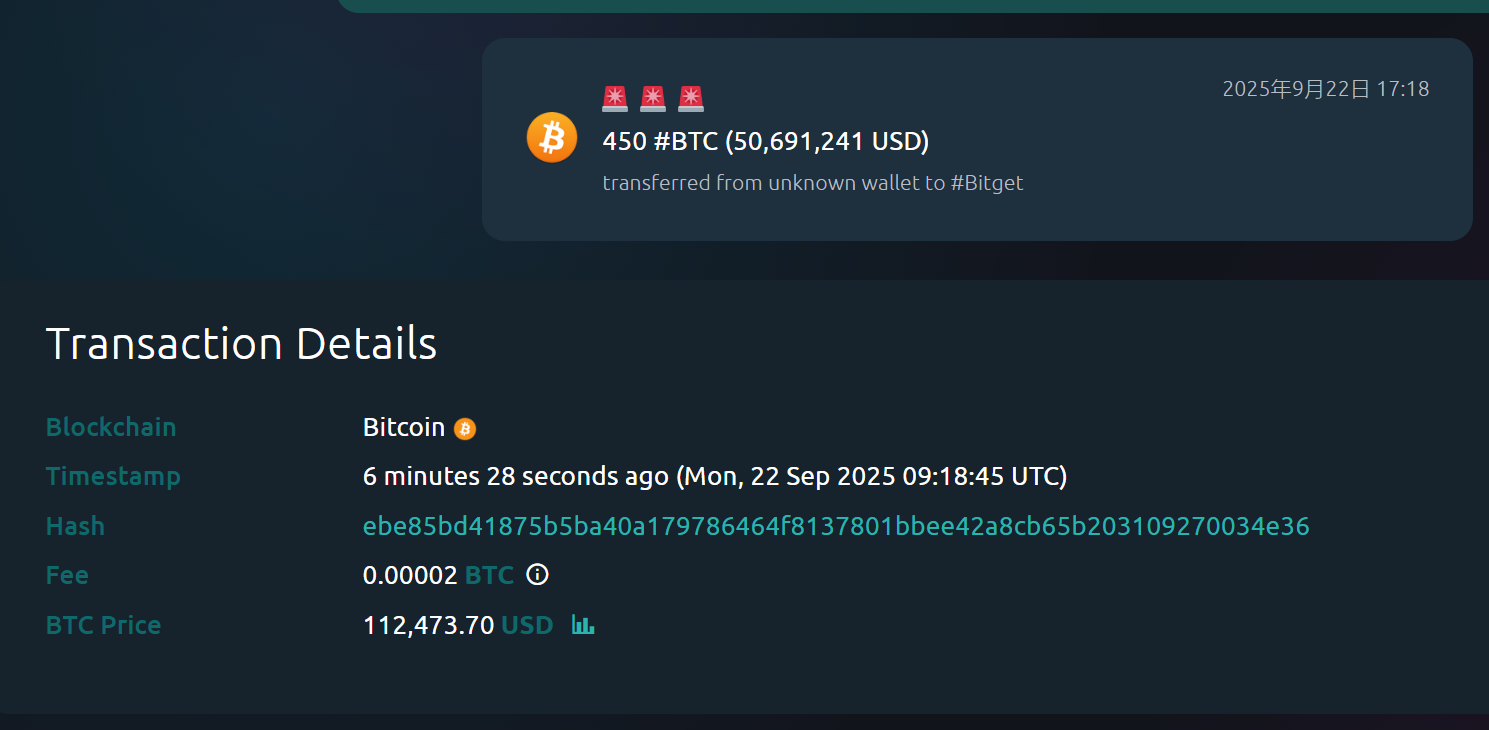This screenshot has width=1489, height=730.
Task: Open the transaction hash link
Action: pos(836,526)
